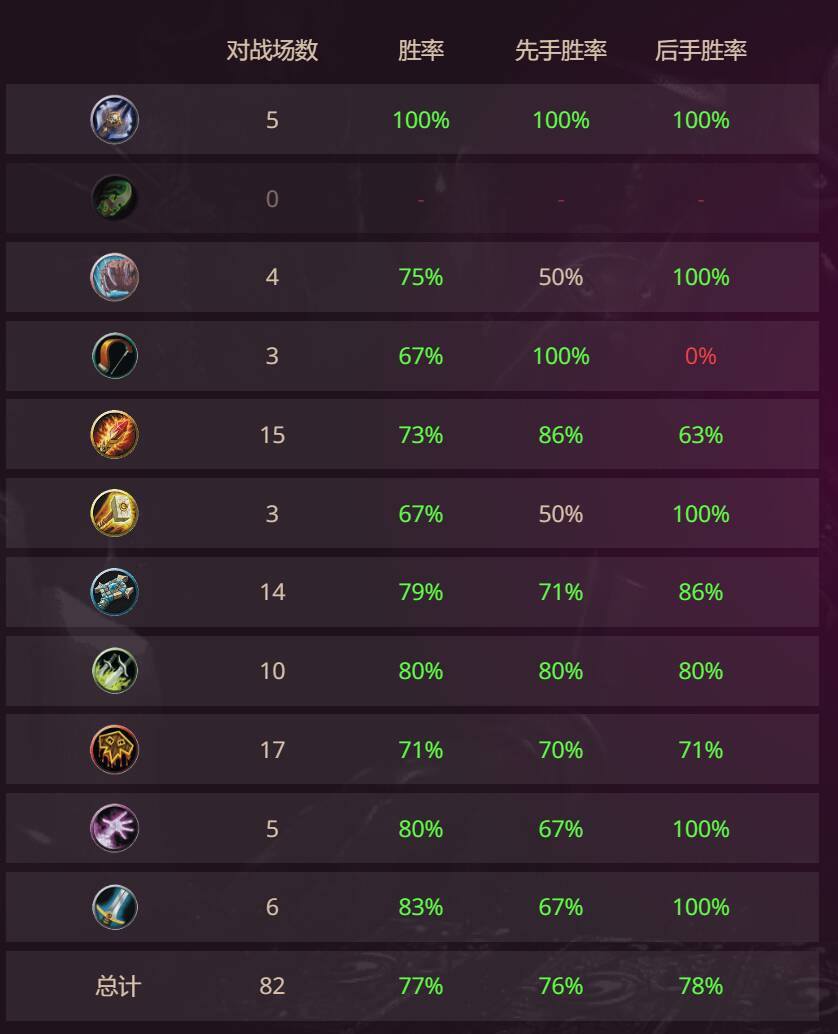Click the Rogue green daggers icon
838x1034 pixels.
coord(114,671)
